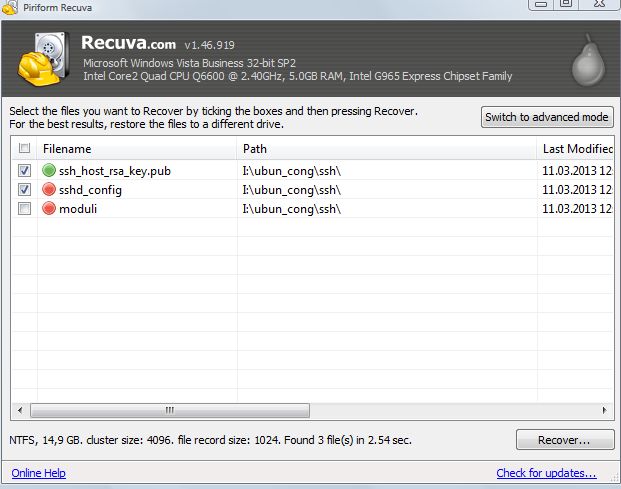Select the moduli filename
The height and width of the screenshot is (489, 621).
[78, 209]
